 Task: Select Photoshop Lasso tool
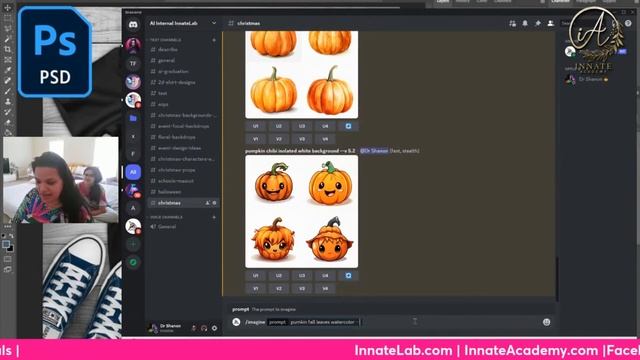click(x=7, y=28)
